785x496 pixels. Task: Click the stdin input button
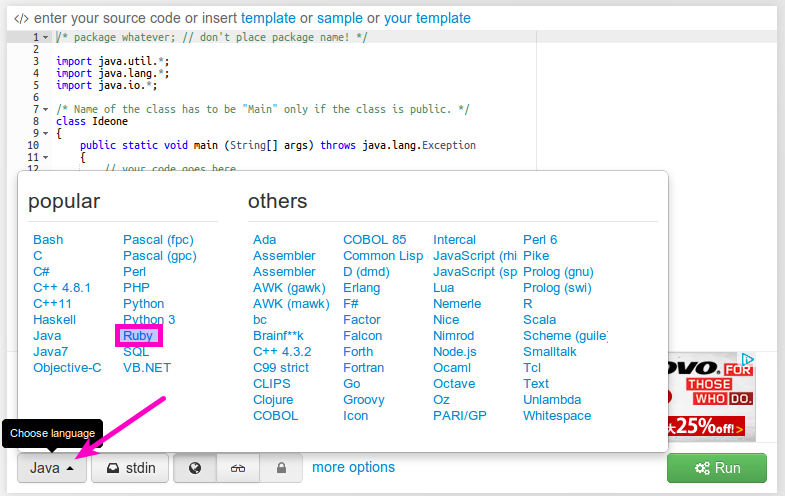point(130,468)
